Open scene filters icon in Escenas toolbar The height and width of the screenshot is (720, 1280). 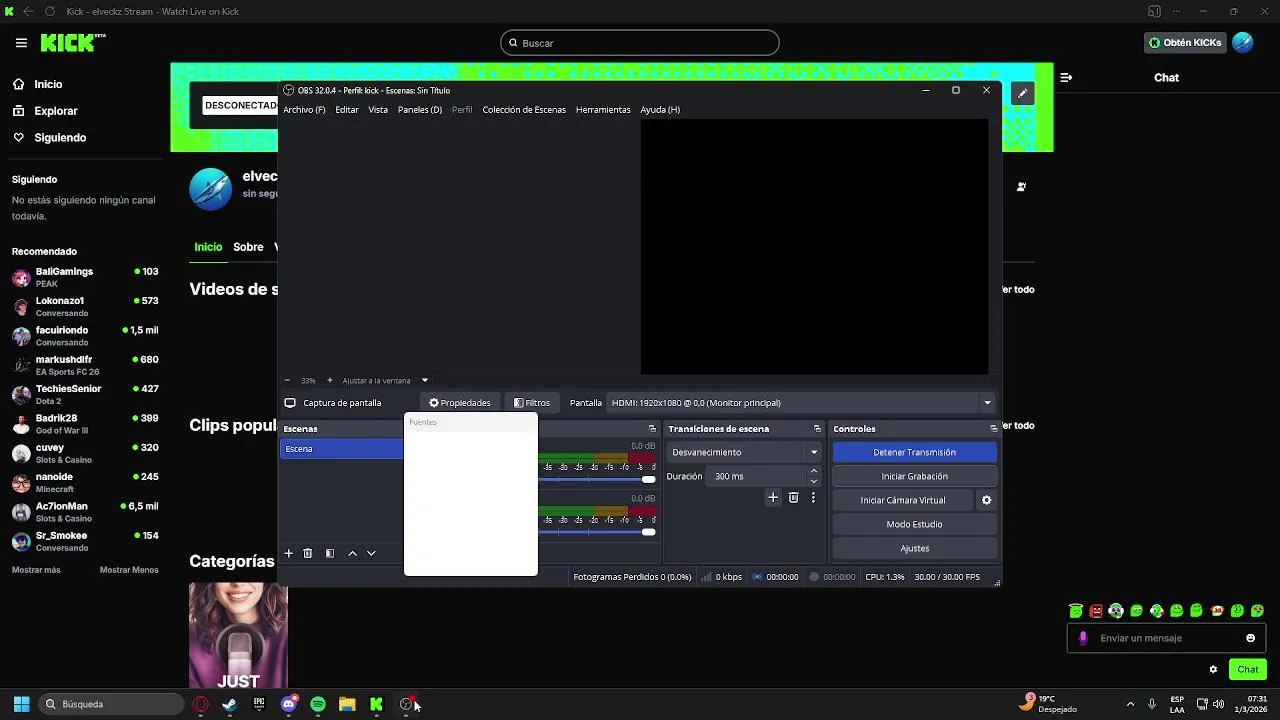tap(330, 553)
